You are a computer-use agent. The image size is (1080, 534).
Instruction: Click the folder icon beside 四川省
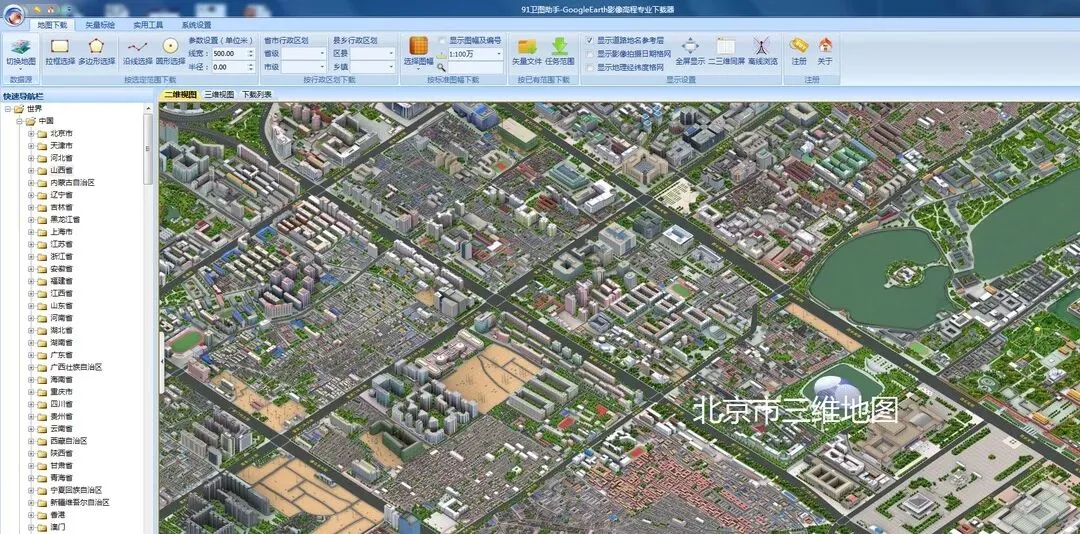pyautogui.click(x=42, y=404)
